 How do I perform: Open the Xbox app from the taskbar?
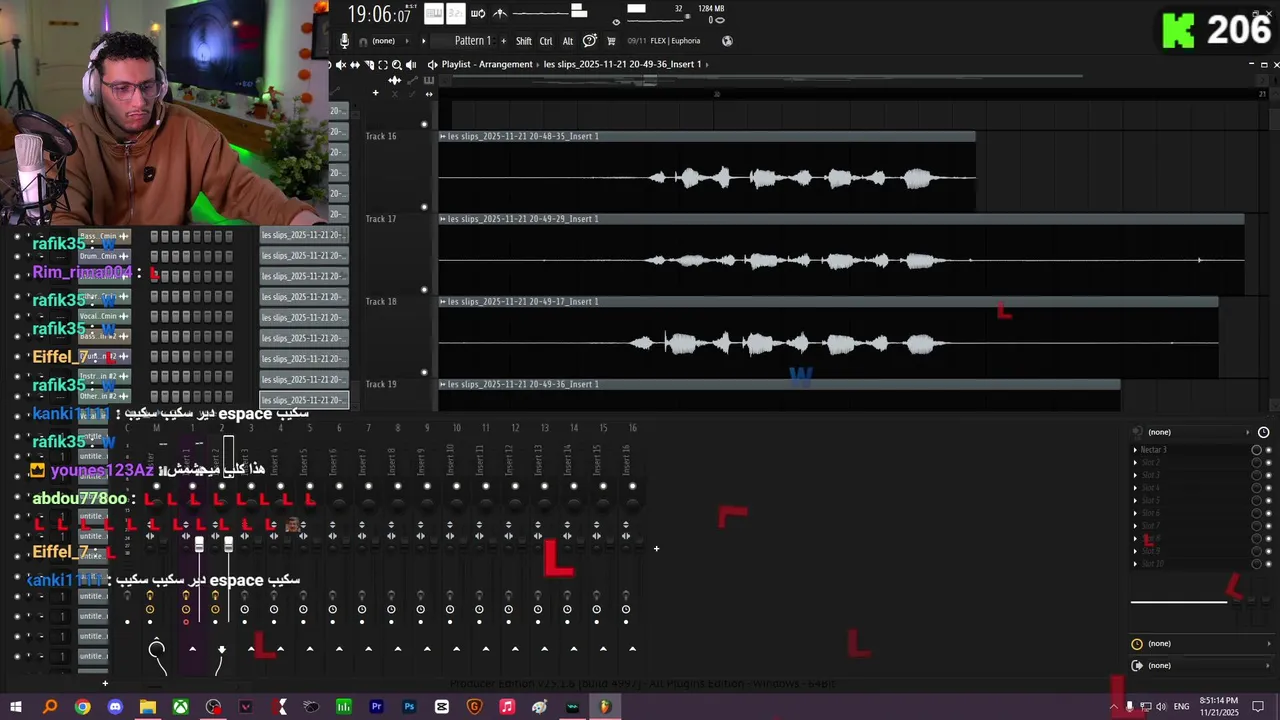tap(180, 707)
